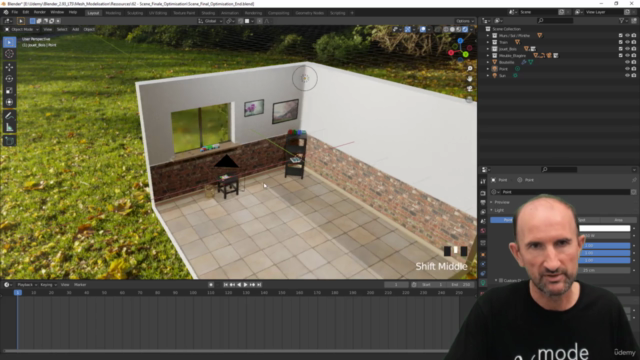Switch to the Modeling workspace tab
640x360 pixels.
pos(113,13)
